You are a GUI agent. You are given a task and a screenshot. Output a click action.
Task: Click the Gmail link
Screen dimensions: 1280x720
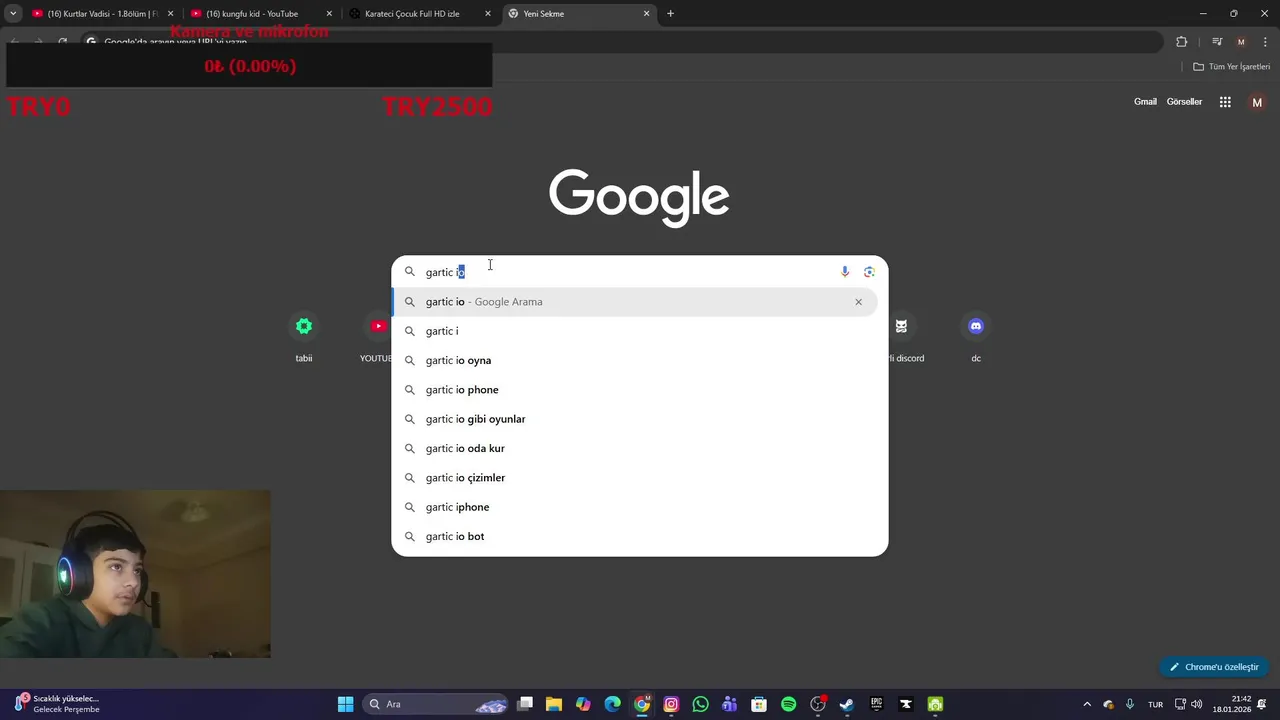1145,102
